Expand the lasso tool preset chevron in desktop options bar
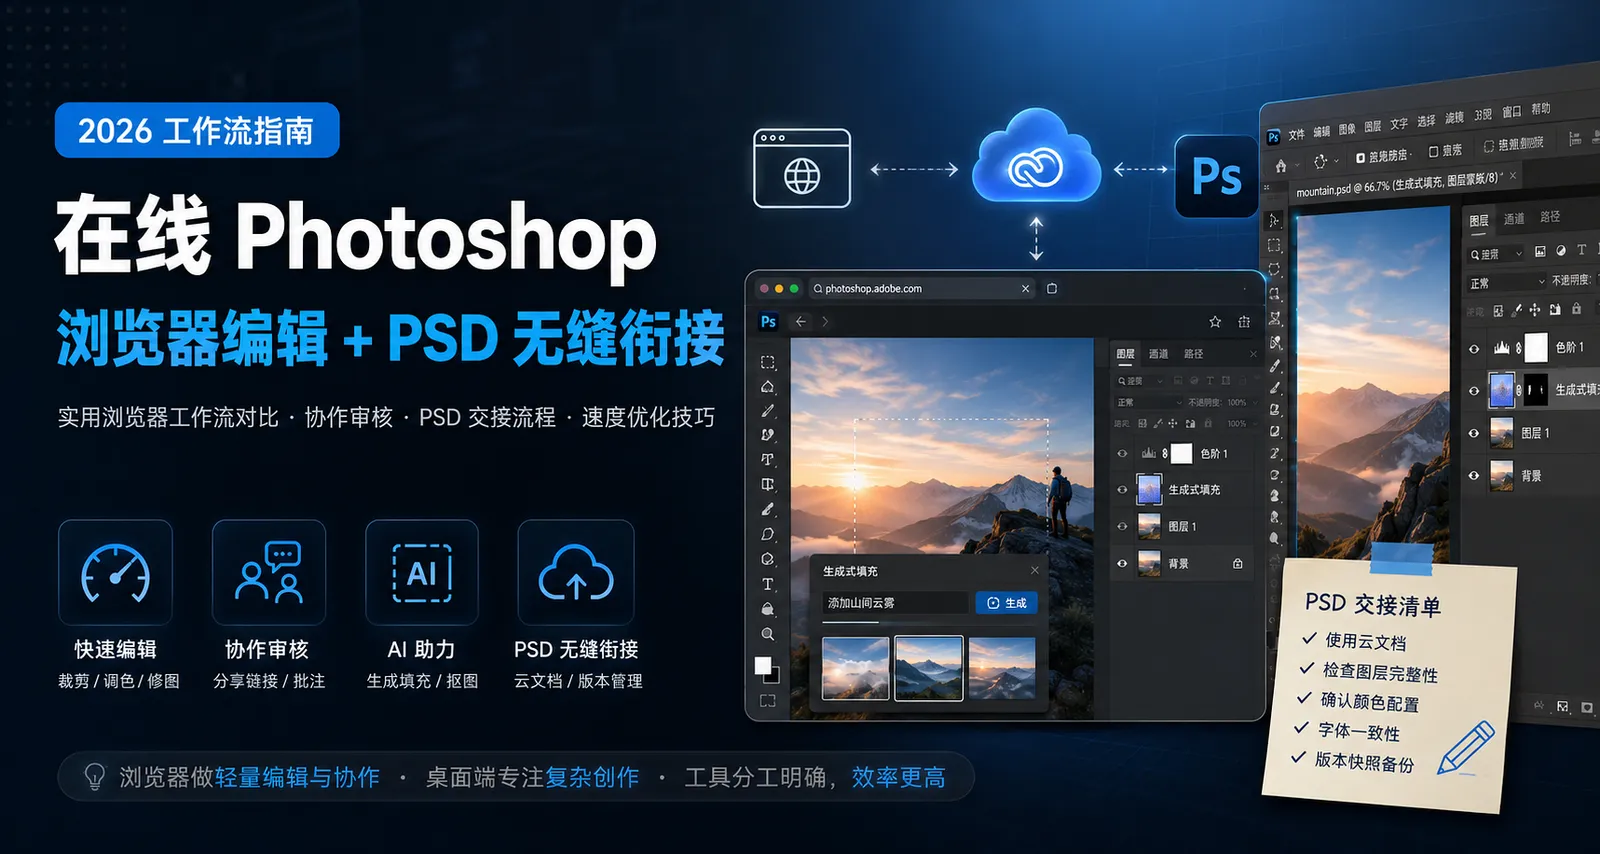 click(x=1336, y=161)
